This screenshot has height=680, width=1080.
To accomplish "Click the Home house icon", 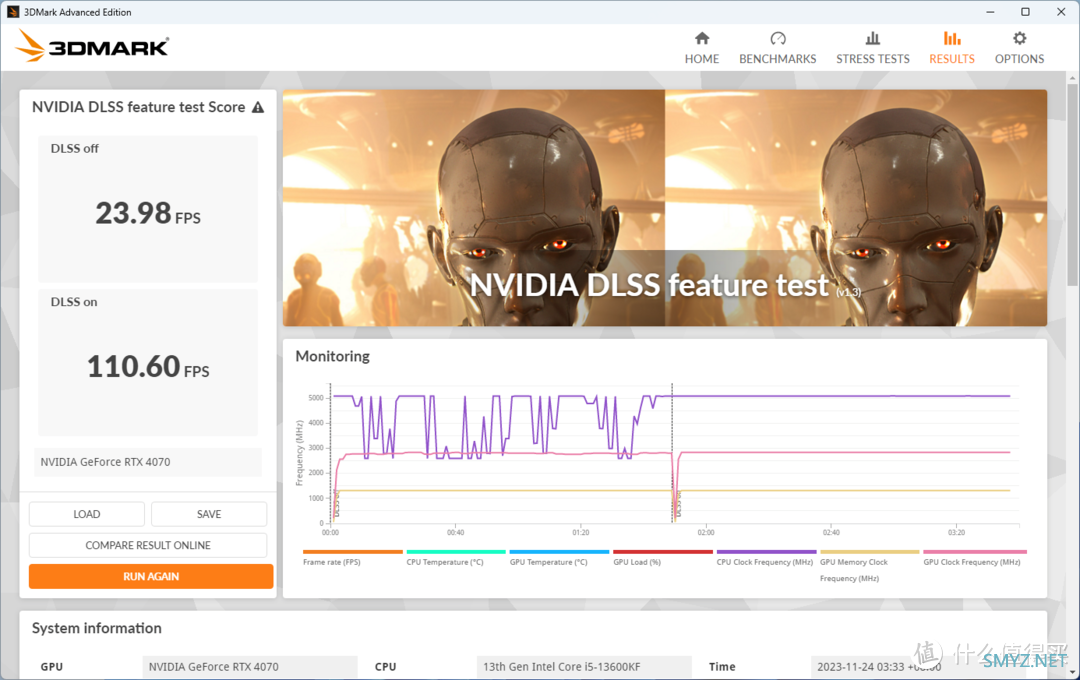I will [702, 38].
